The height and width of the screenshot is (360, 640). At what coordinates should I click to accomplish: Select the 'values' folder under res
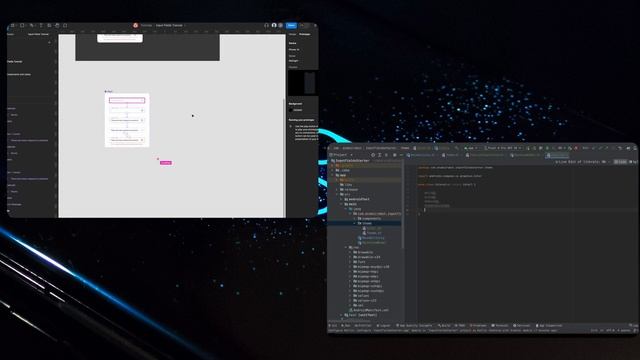pyautogui.click(x=361, y=296)
